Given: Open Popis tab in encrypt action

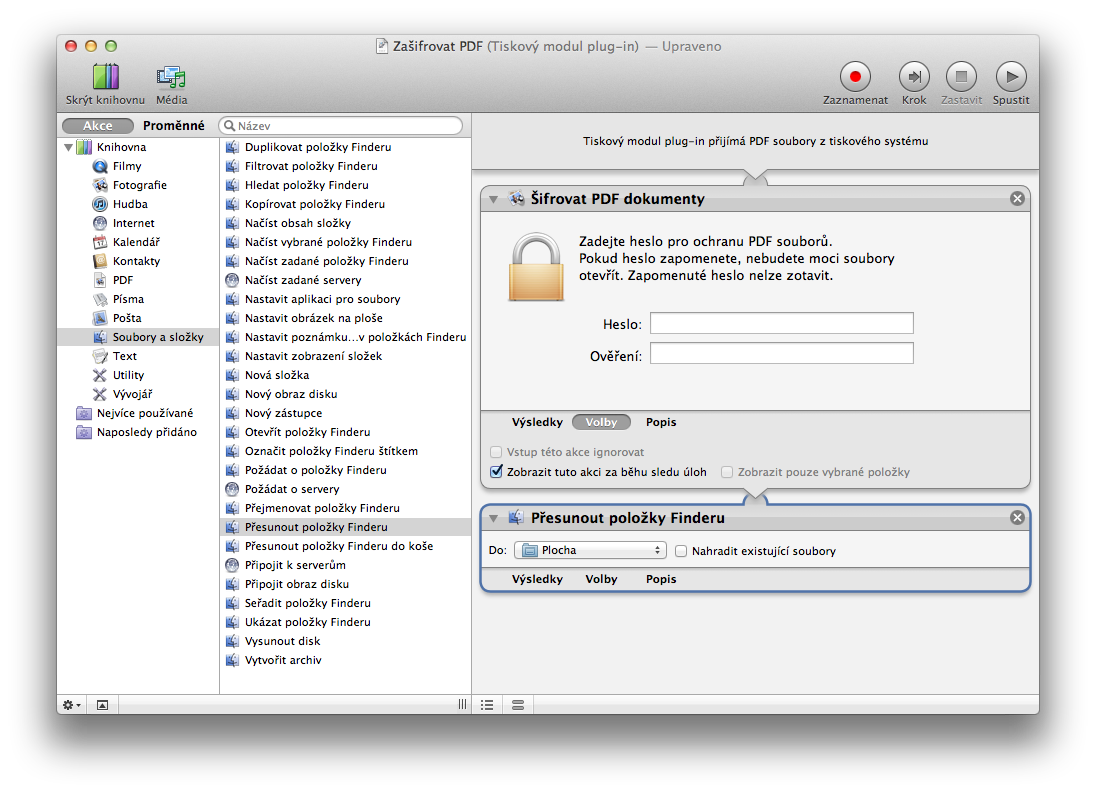Looking at the screenshot, I should click(x=660, y=422).
